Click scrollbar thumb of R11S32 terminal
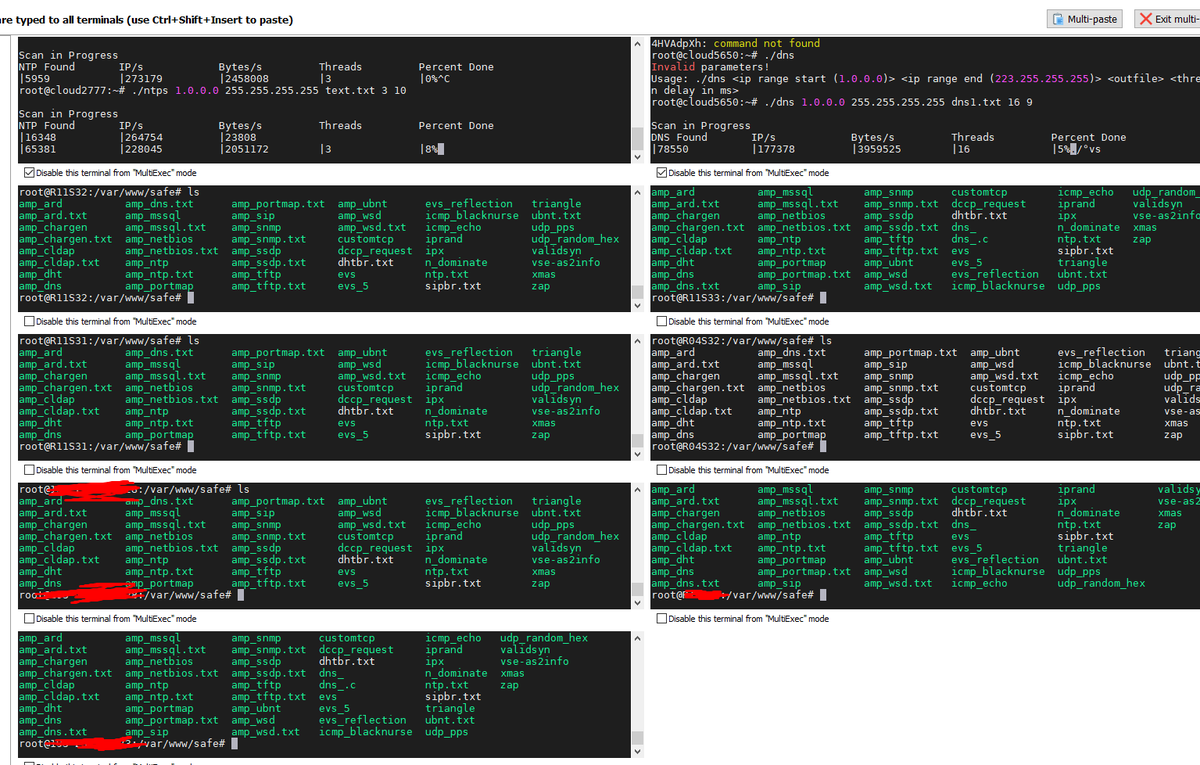 click(640, 291)
